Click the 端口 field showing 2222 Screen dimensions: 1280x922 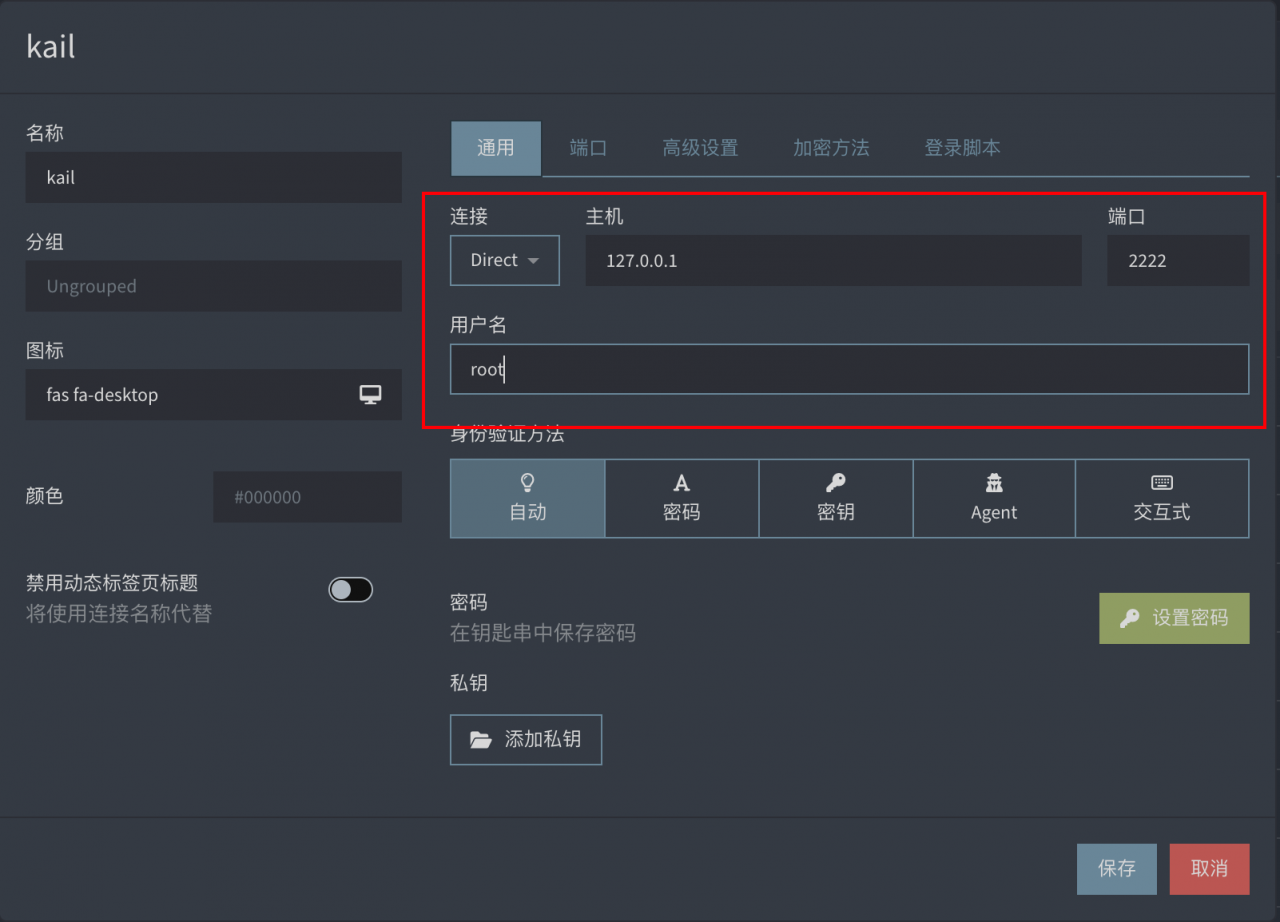(1178, 261)
